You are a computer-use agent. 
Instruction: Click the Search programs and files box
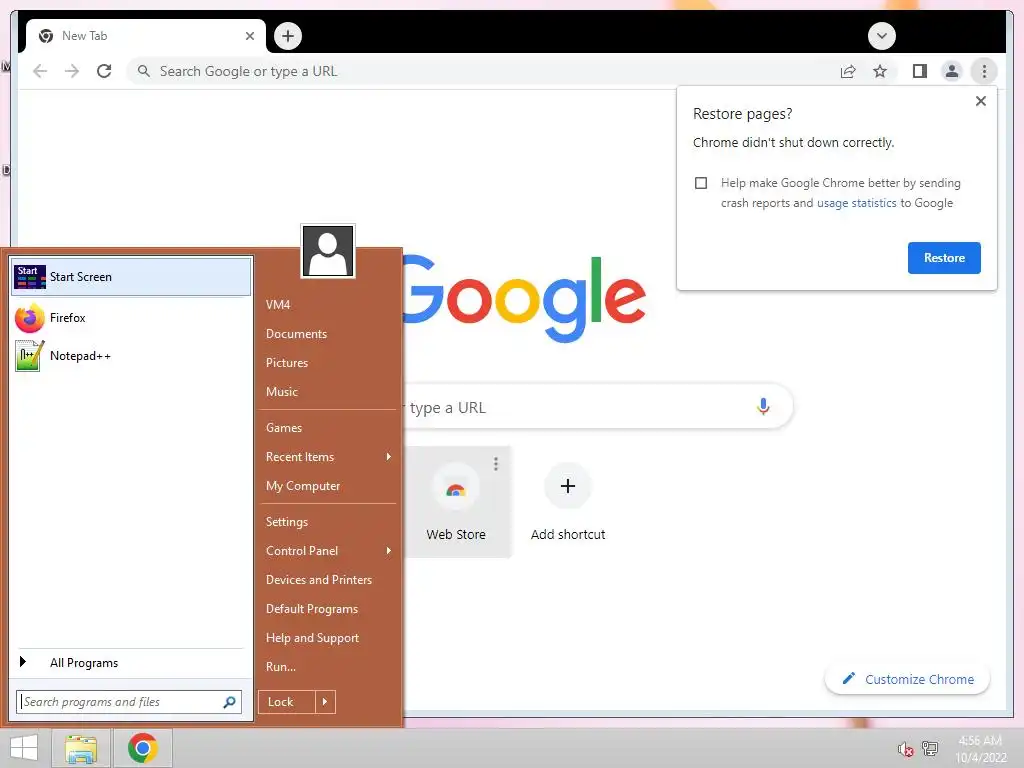tap(129, 702)
